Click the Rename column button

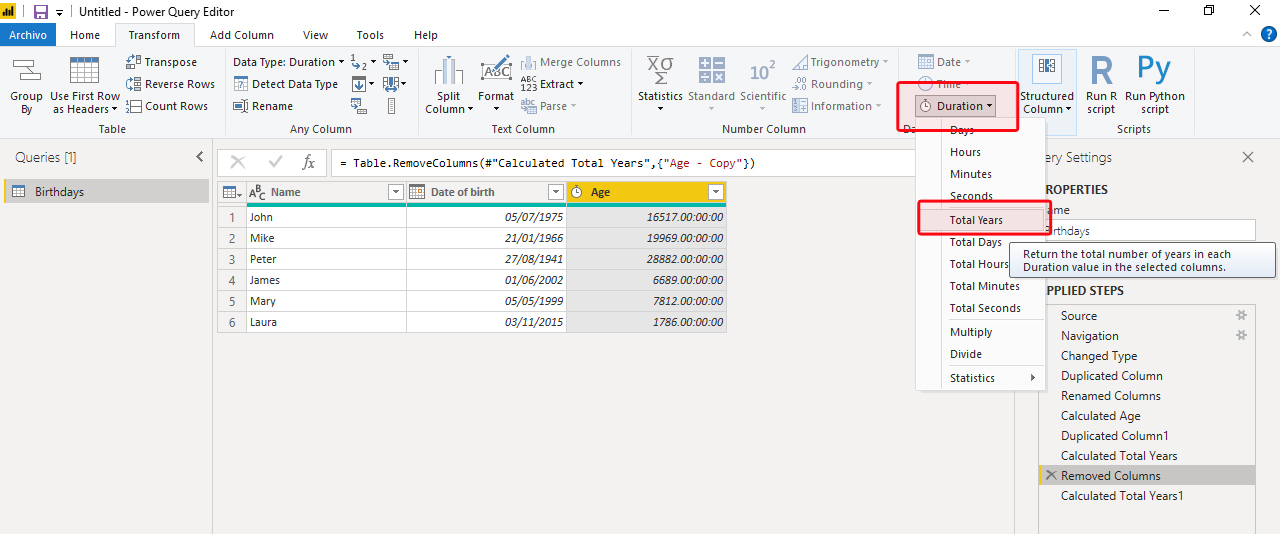click(264, 106)
